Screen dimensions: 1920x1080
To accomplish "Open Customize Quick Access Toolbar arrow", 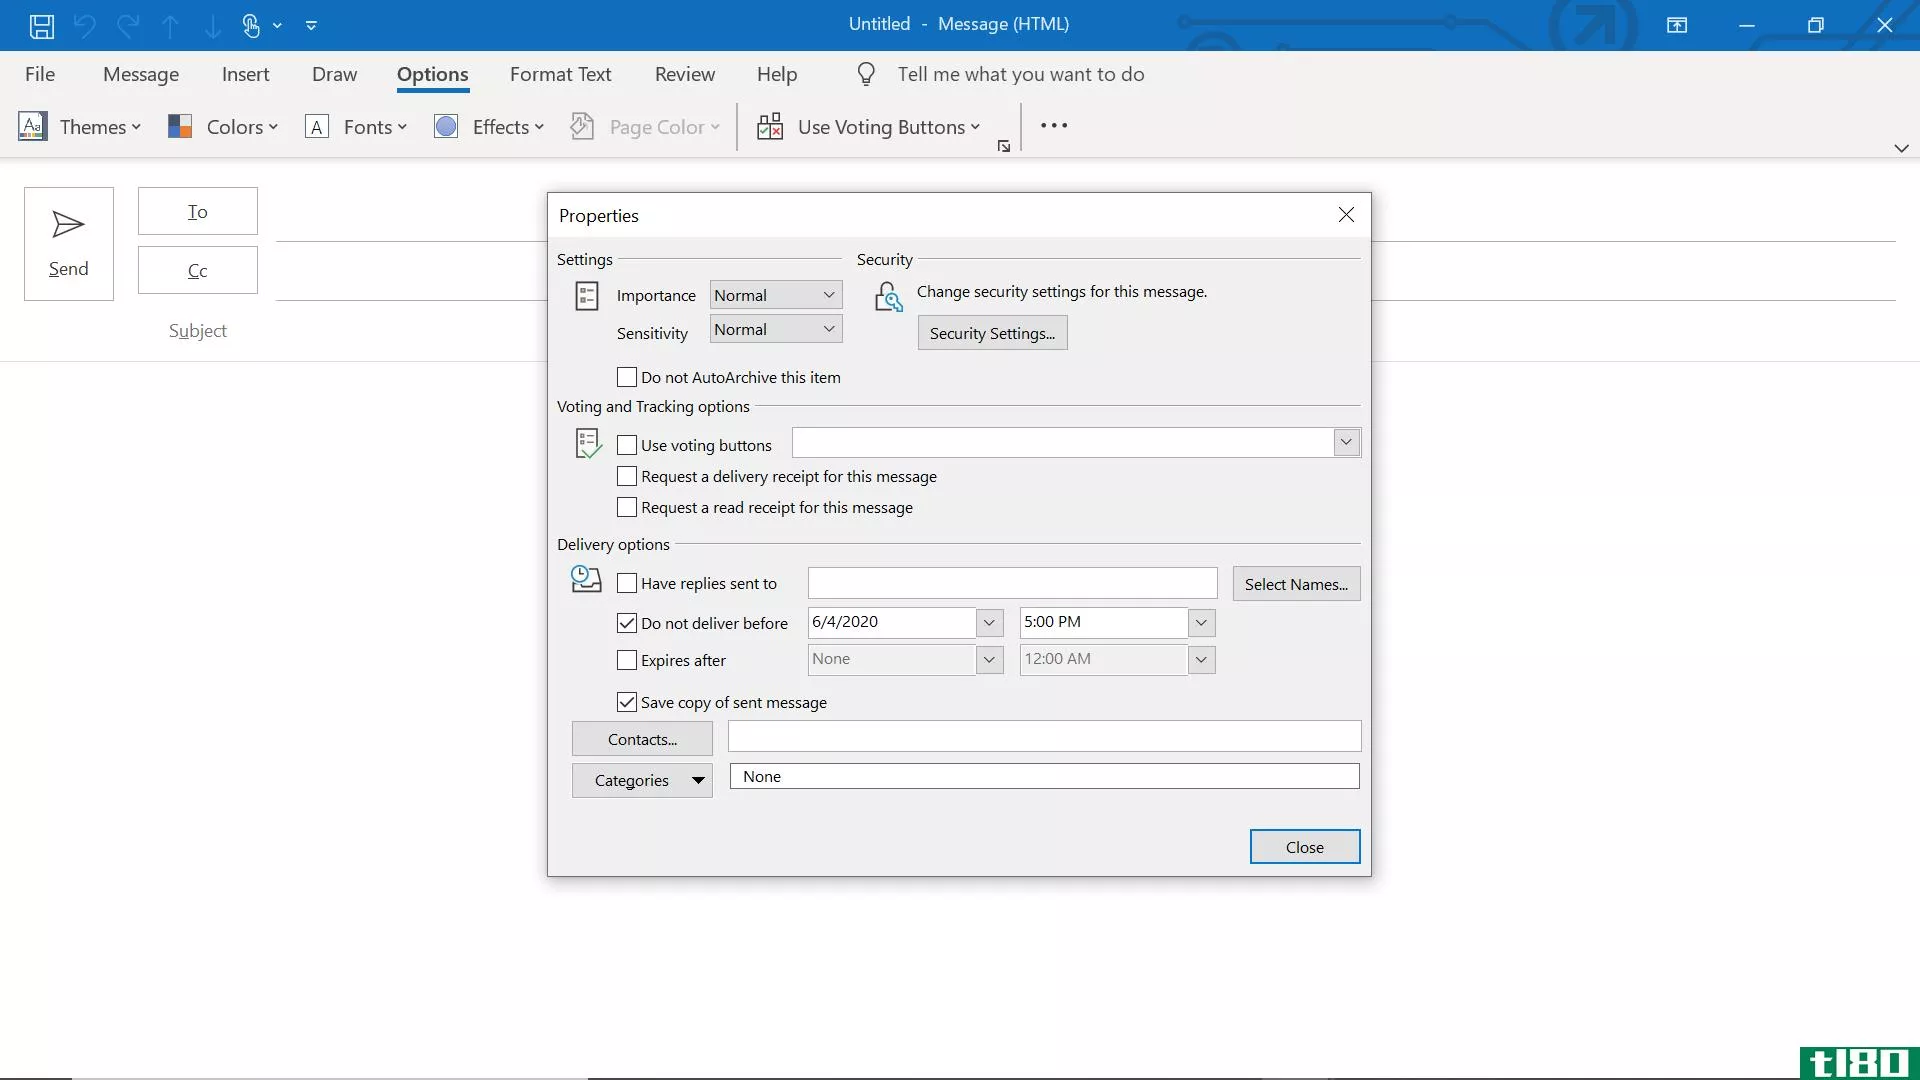I will 311,25.
